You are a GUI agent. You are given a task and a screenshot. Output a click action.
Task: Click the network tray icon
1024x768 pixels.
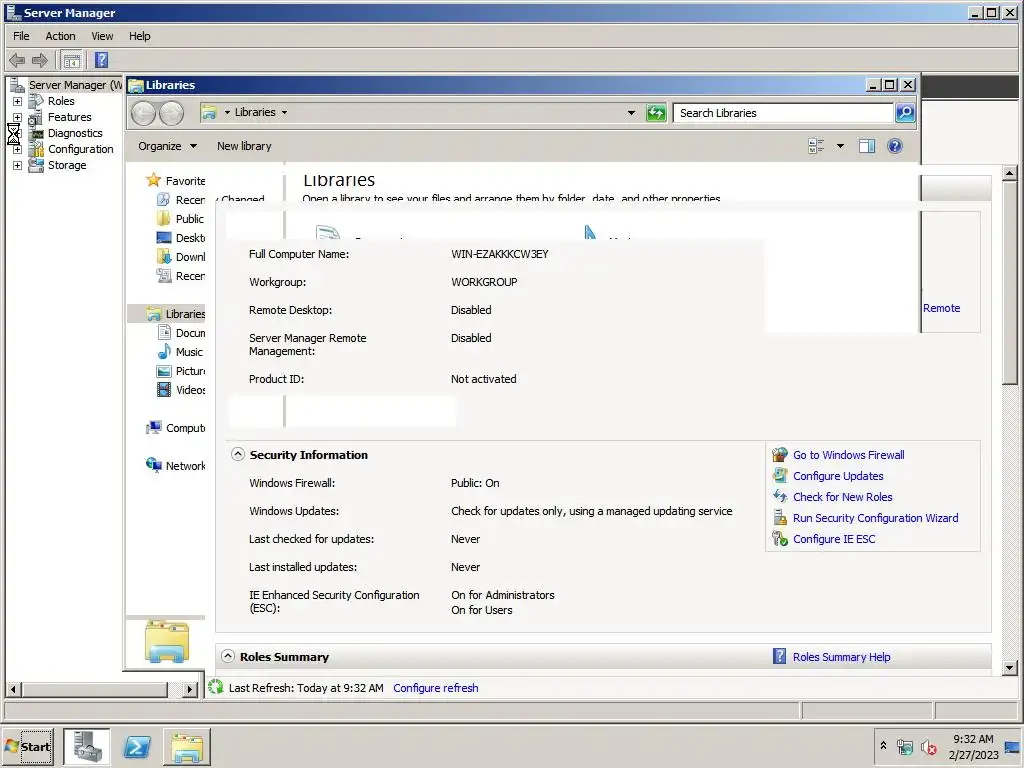(905, 747)
